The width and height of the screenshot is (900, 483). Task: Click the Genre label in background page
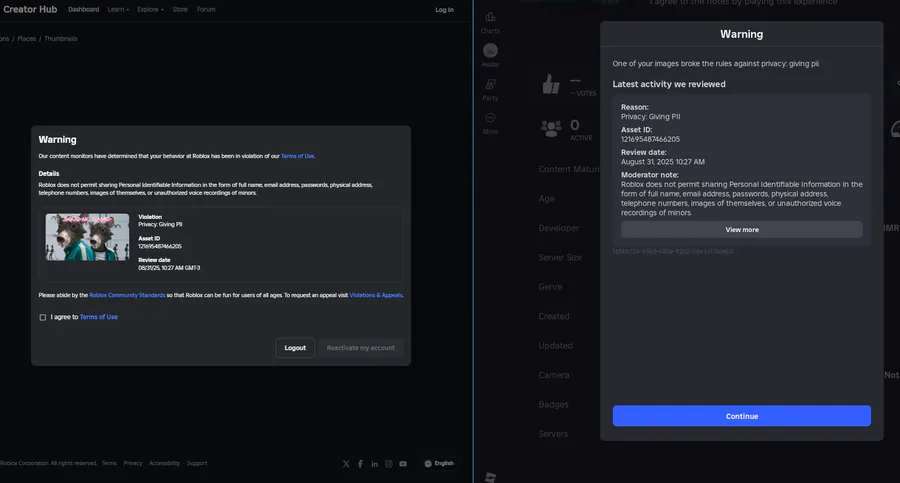550,287
